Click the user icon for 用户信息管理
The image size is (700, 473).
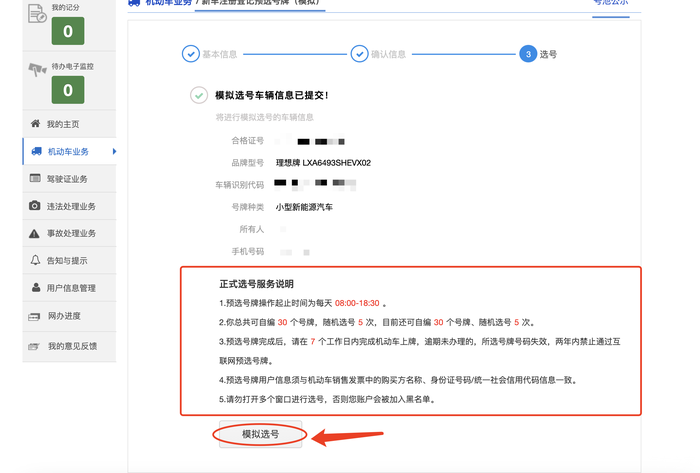pos(36,288)
